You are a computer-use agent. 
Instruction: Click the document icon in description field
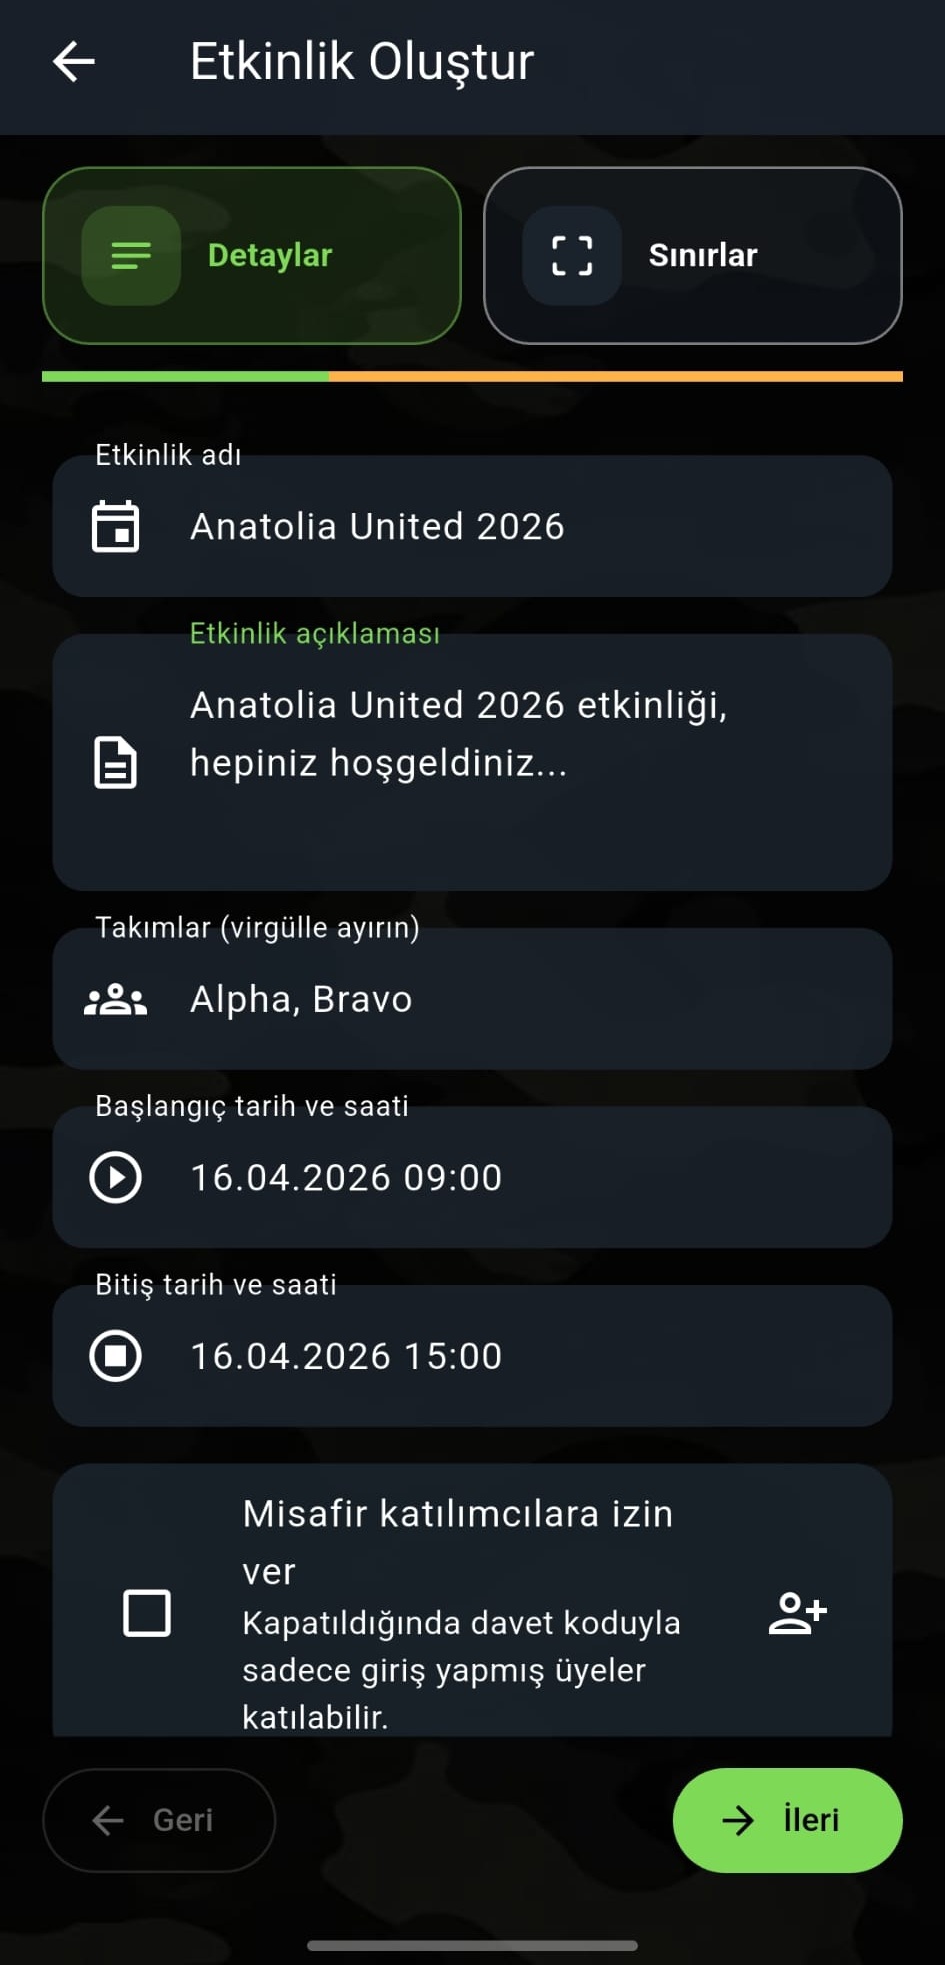[116, 763]
